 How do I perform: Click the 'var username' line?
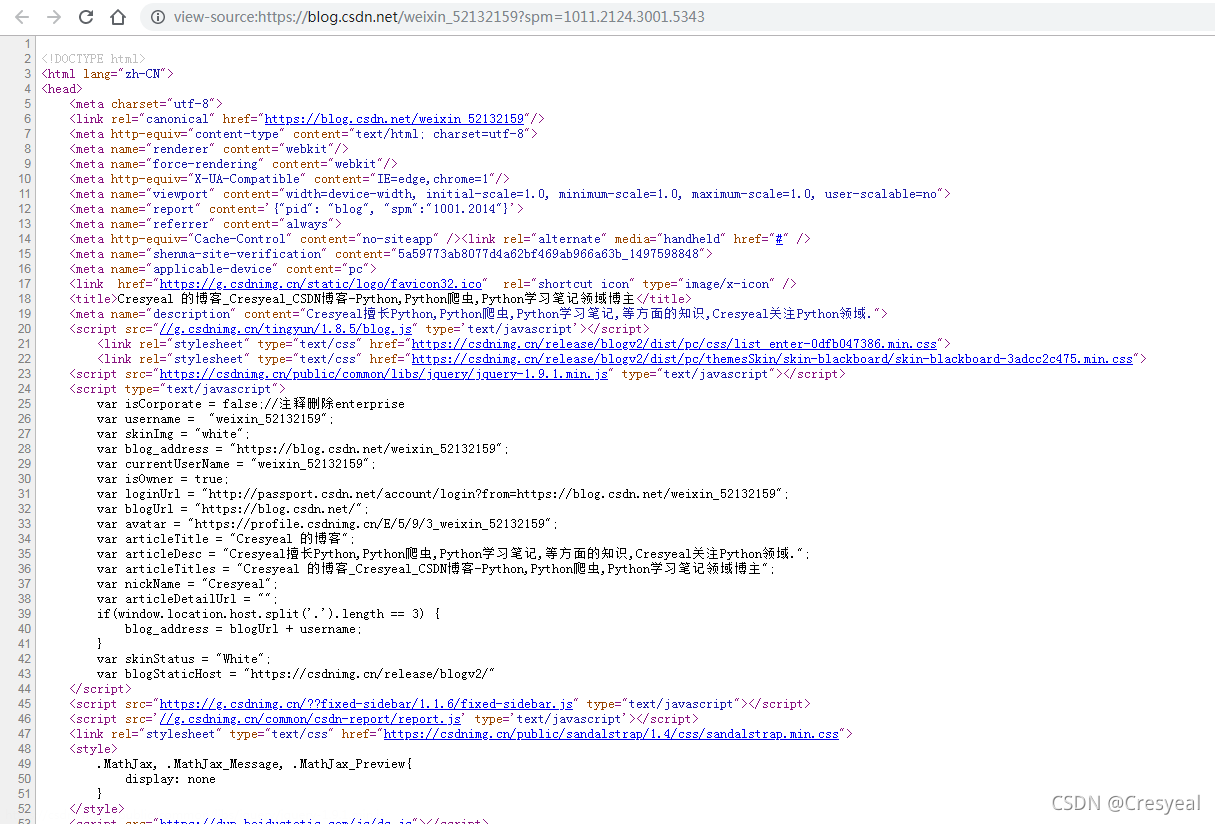[216, 419]
